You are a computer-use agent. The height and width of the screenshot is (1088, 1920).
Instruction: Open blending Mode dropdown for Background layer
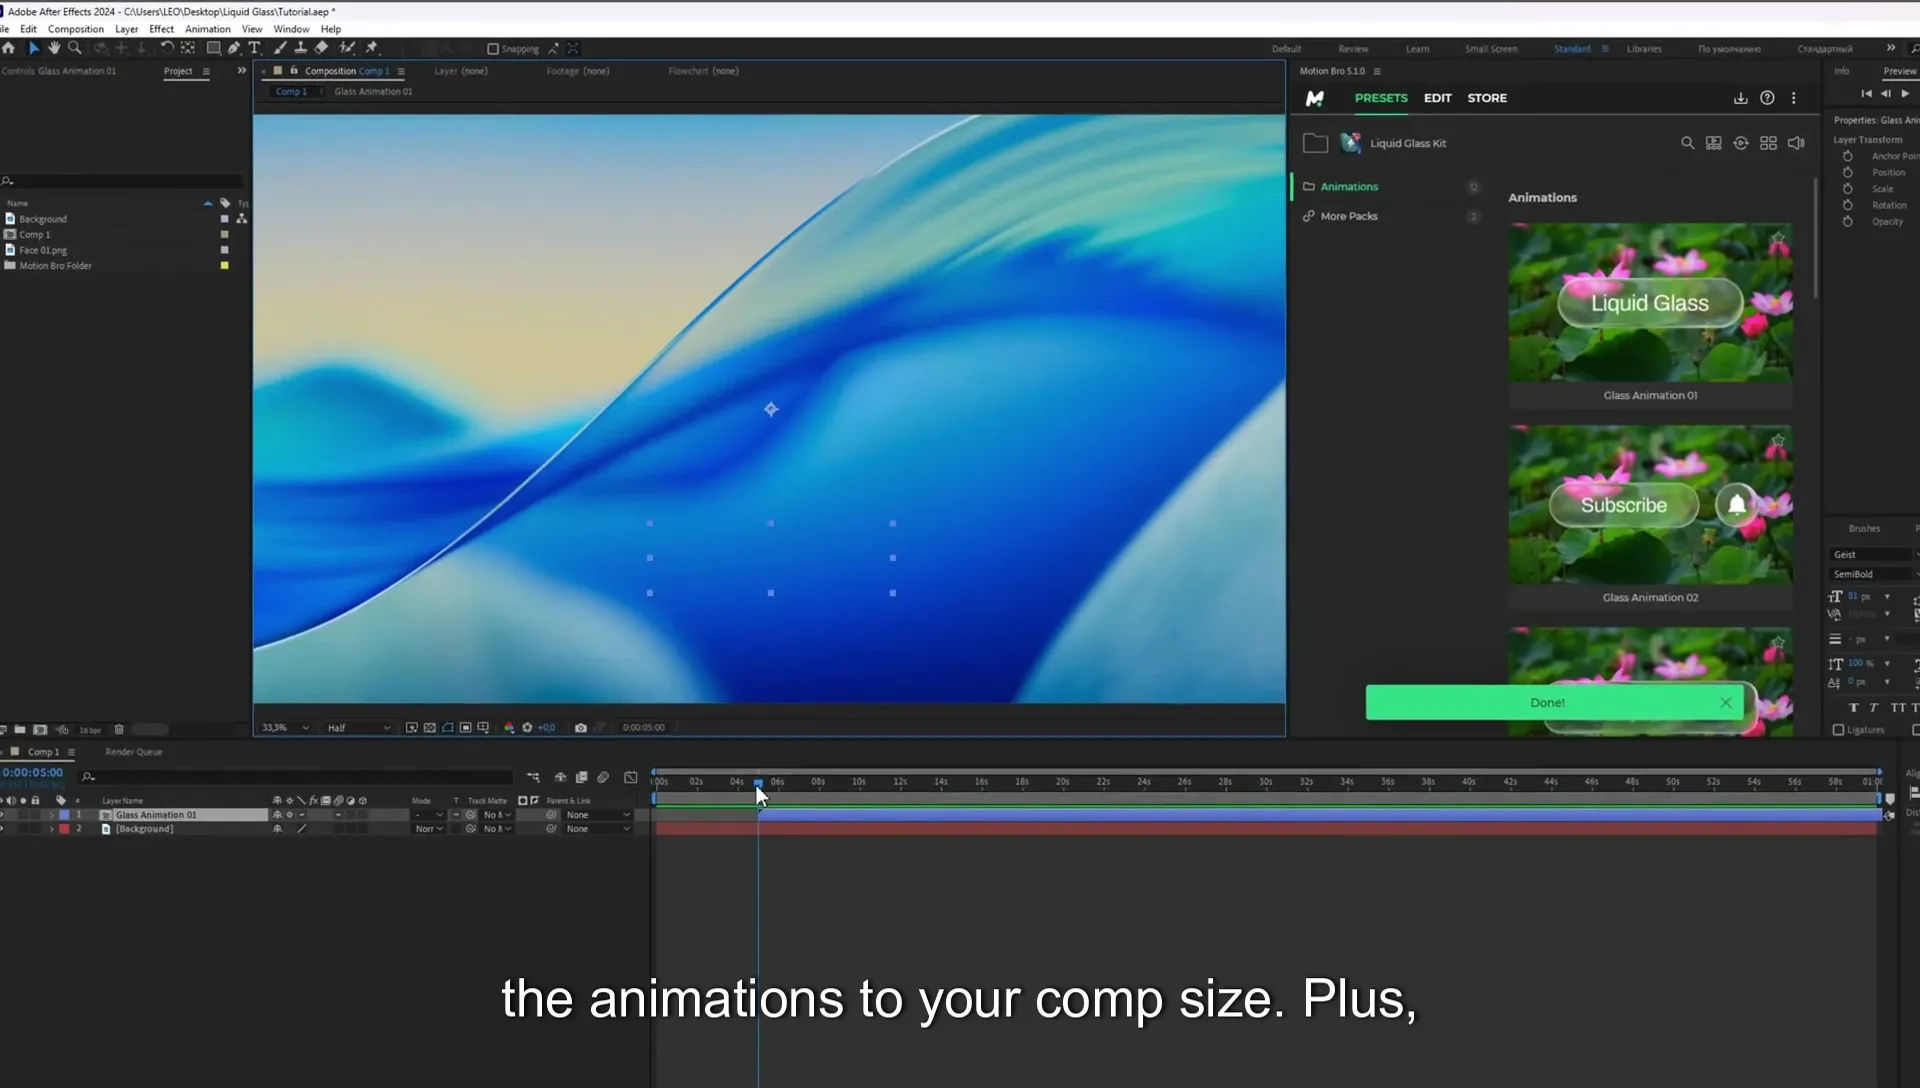(x=428, y=829)
